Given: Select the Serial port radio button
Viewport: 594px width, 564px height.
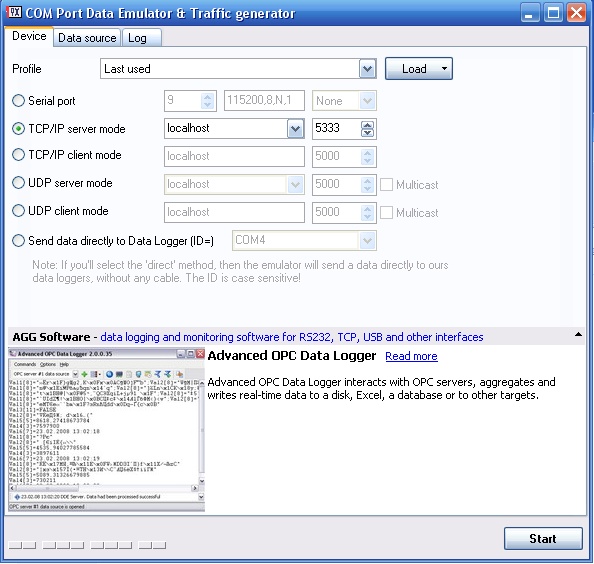Looking at the screenshot, I should tap(18, 101).
